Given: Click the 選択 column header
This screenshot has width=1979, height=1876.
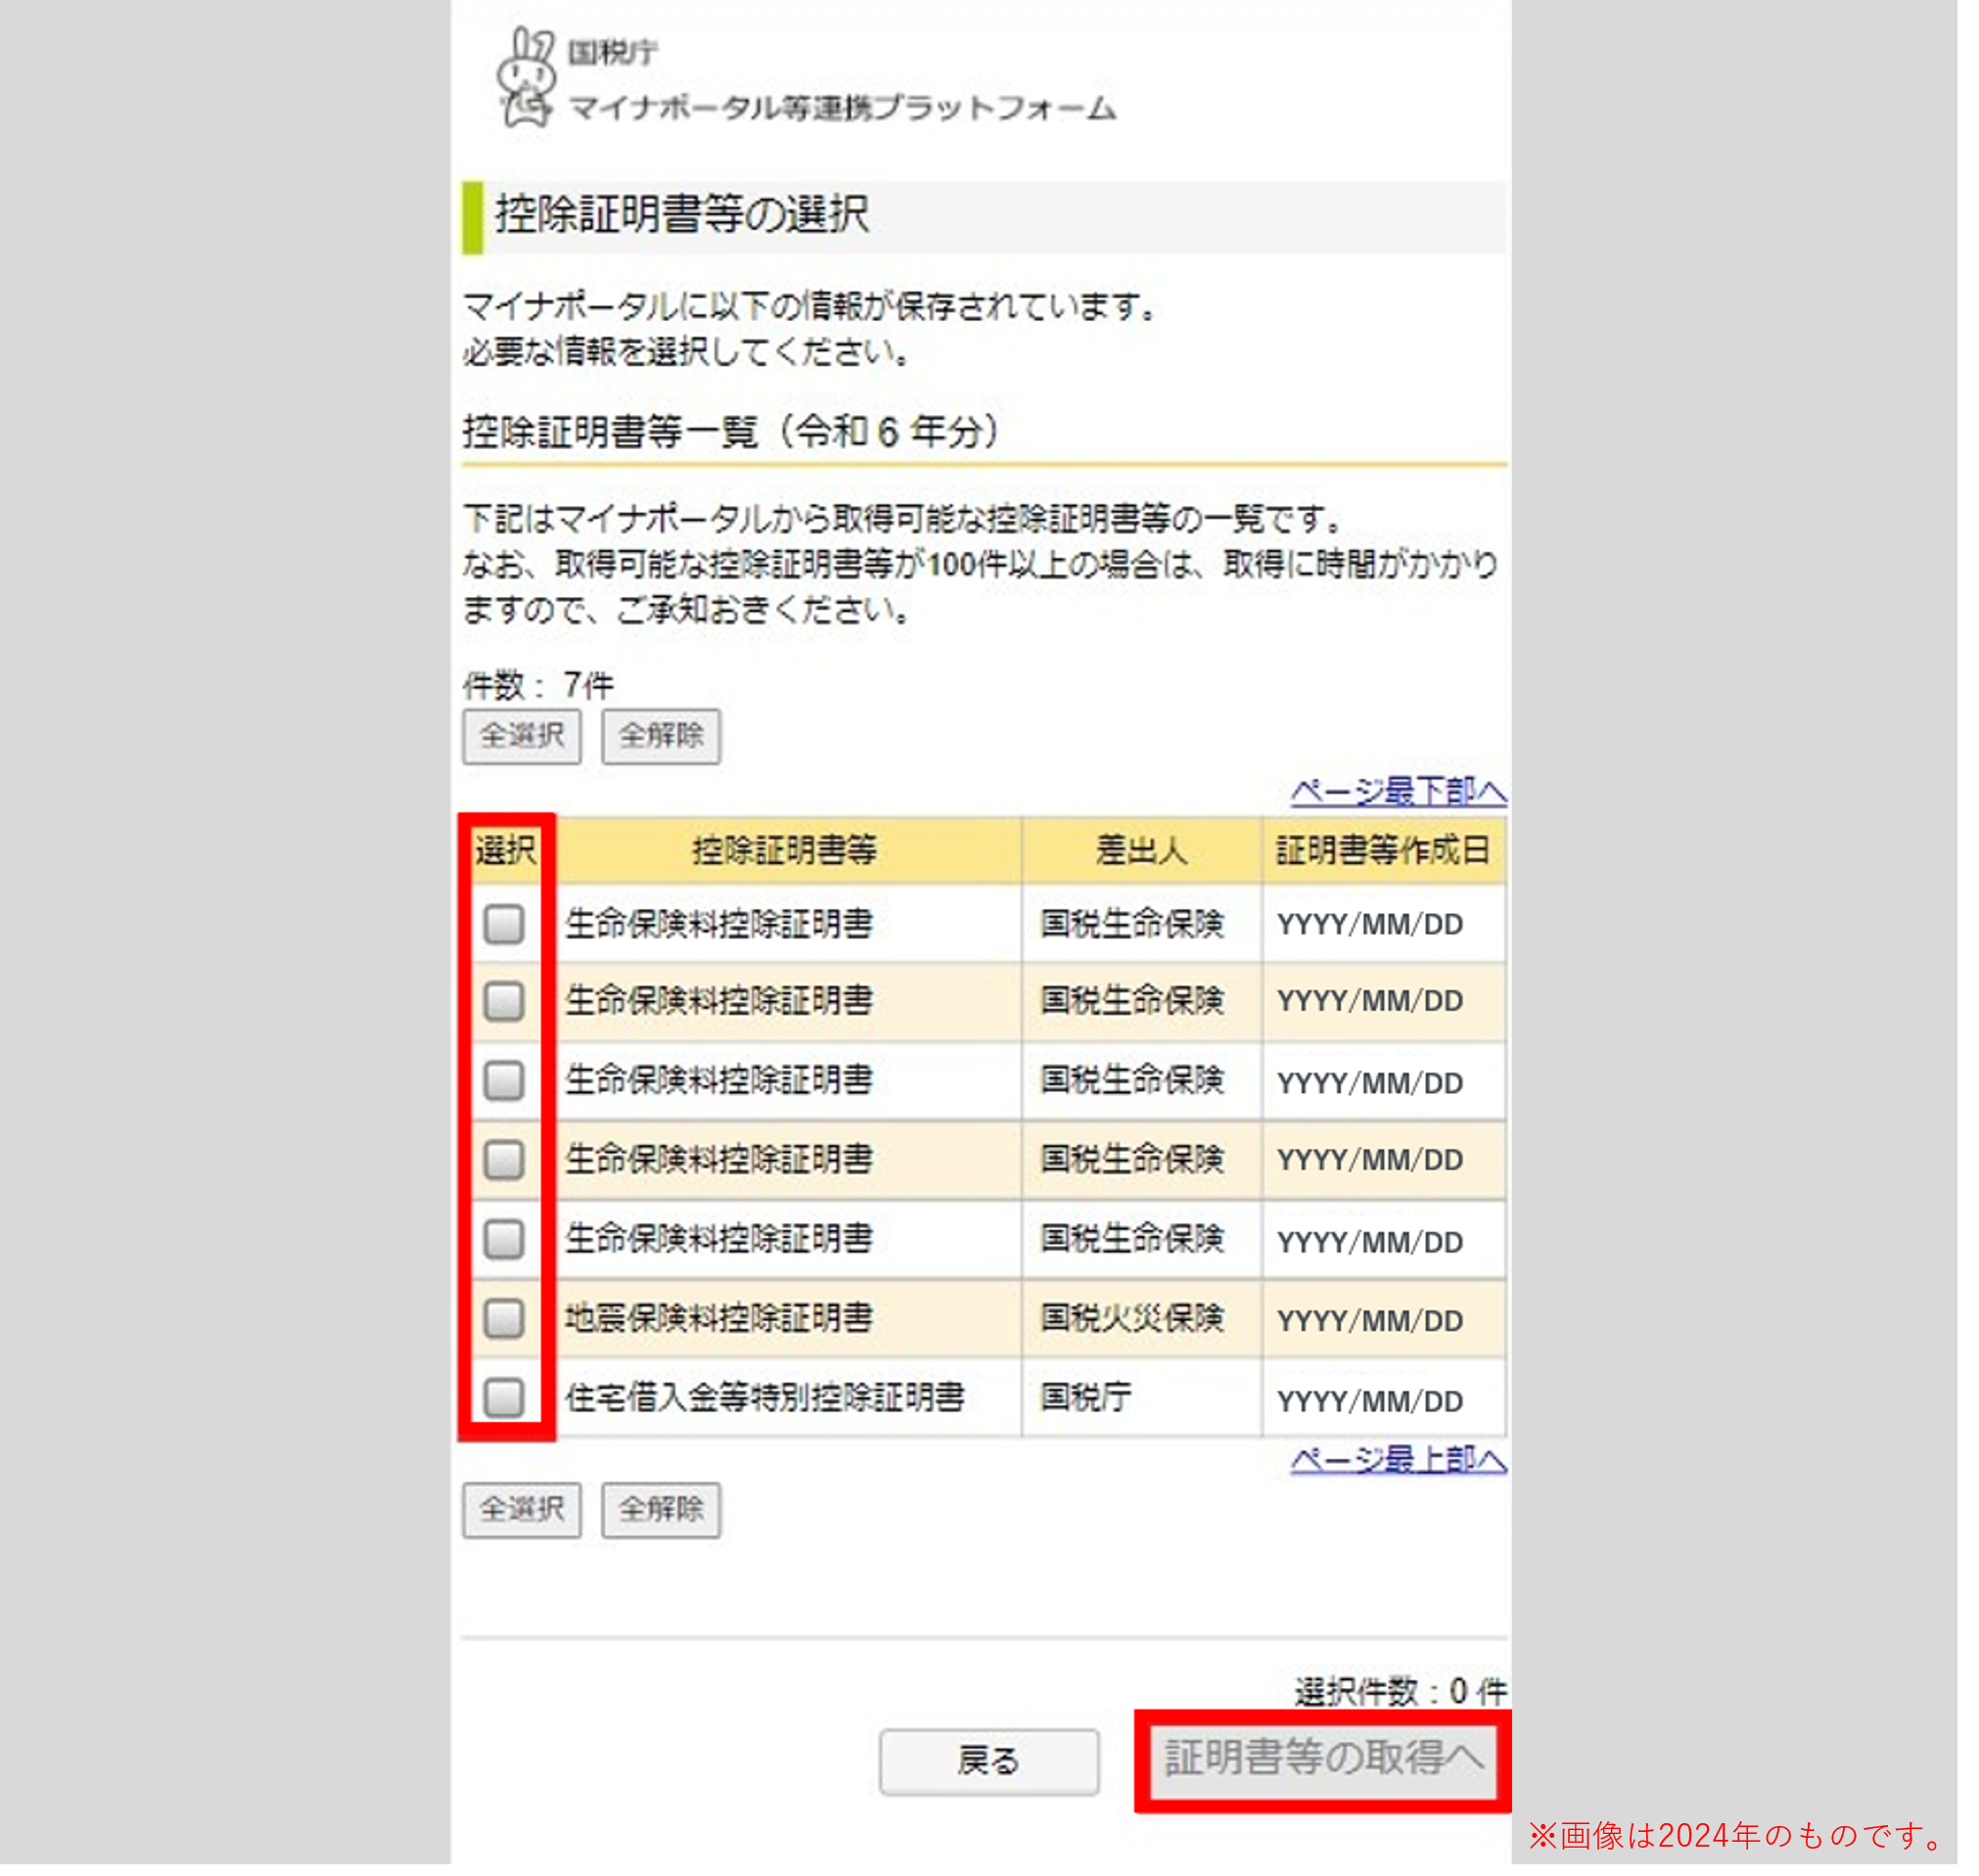Looking at the screenshot, I should pyautogui.click(x=506, y=851).
